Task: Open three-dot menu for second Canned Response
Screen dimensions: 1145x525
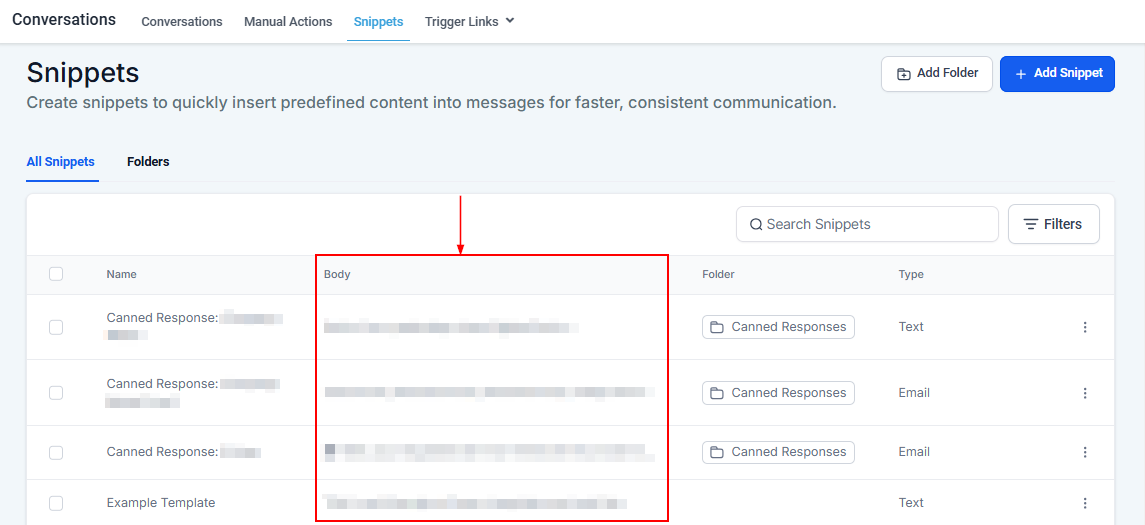Action: [1085, 393]
